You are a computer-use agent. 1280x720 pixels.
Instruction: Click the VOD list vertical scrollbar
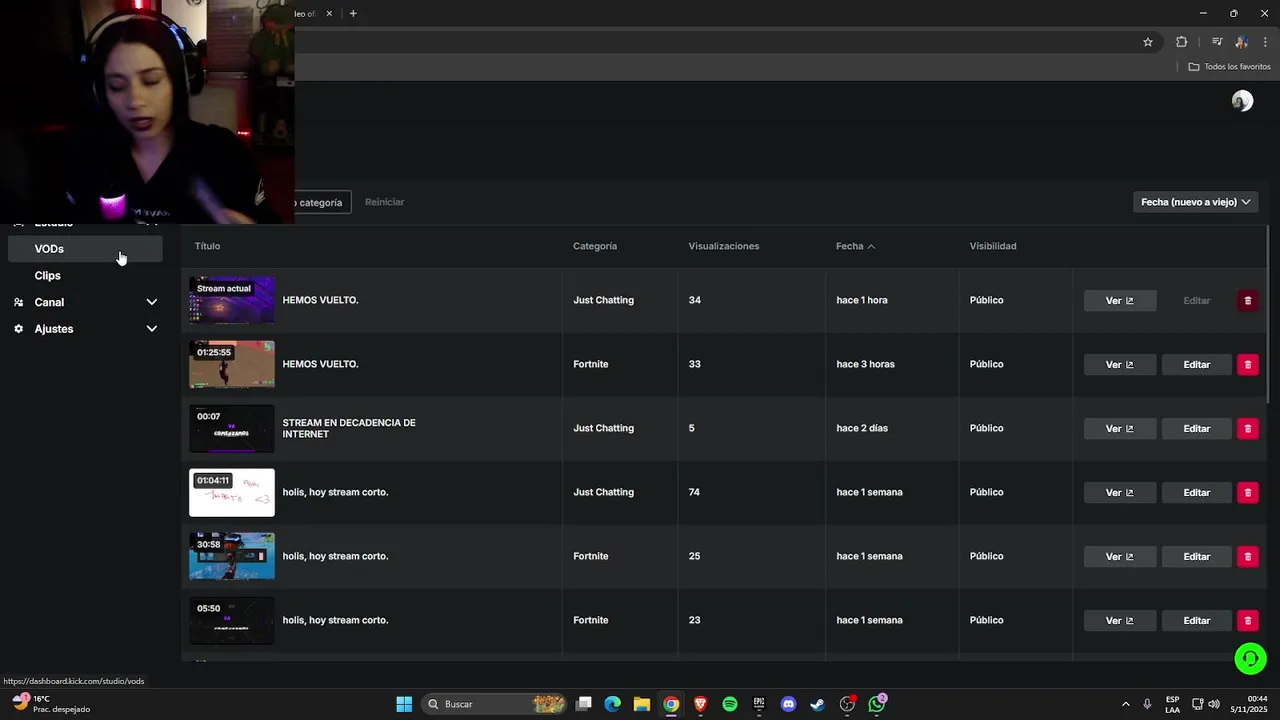(x=1268, y=315)
